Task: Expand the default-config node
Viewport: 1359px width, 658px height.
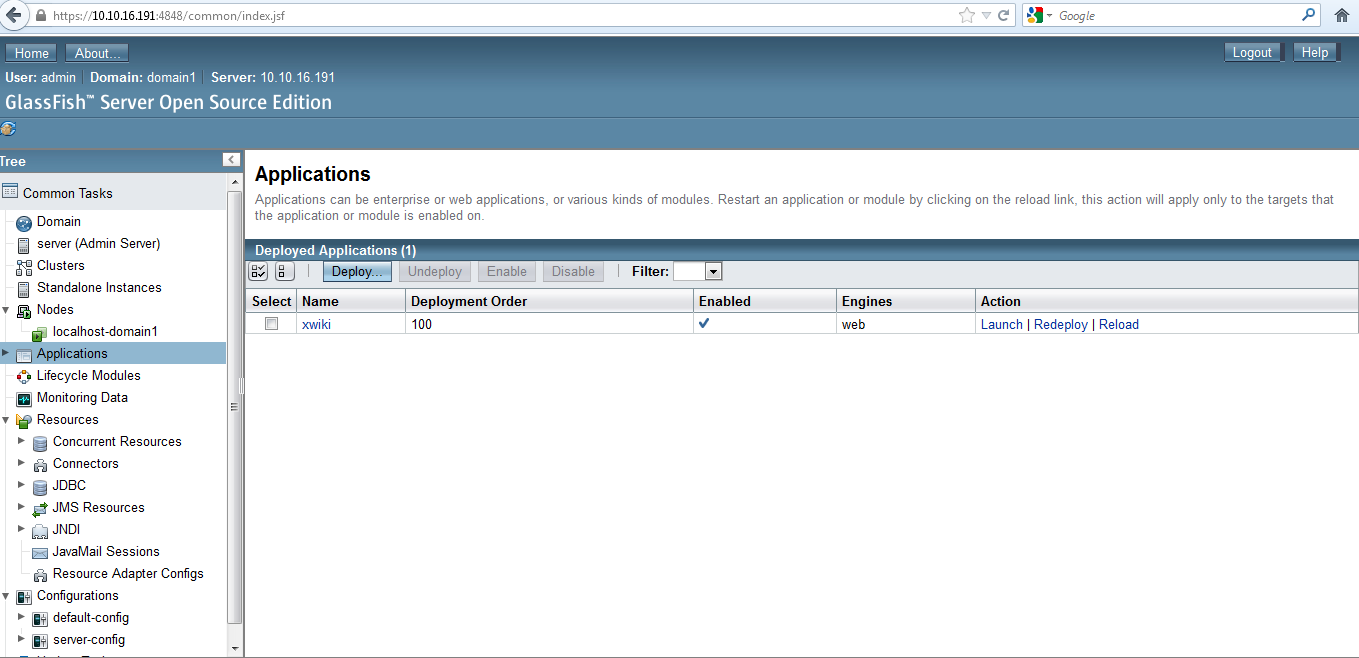Action: point(22,617)
